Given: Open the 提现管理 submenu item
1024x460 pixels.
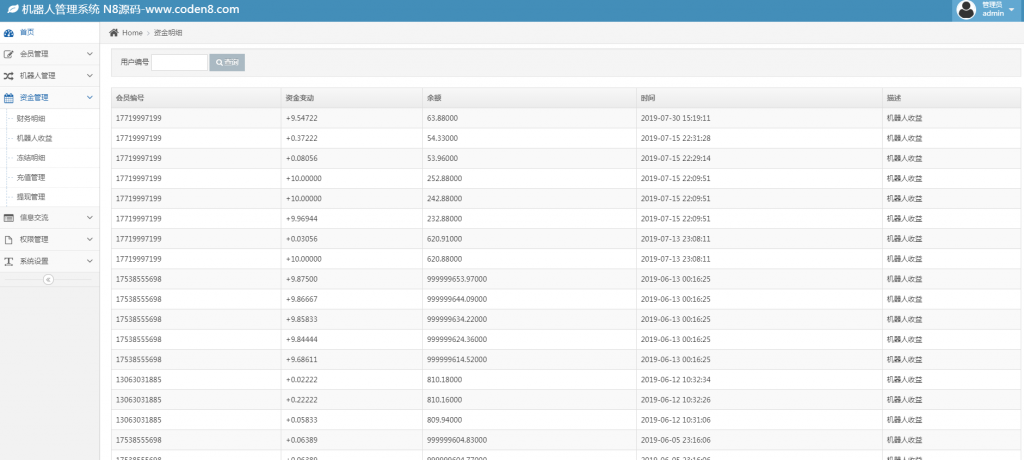Looking at the screenshot, I should pyautogui.click(x=31, y=197).
